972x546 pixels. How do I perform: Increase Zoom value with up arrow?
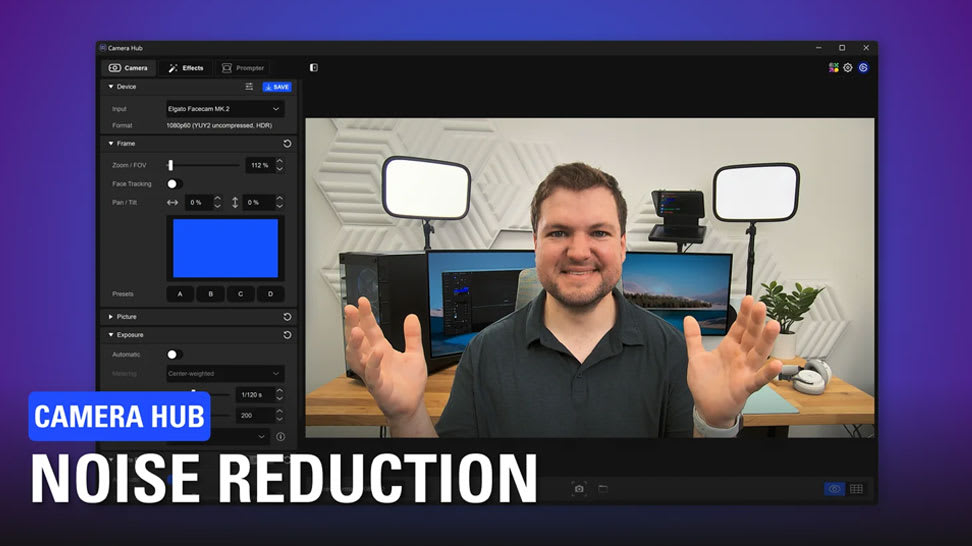point(280,161)
